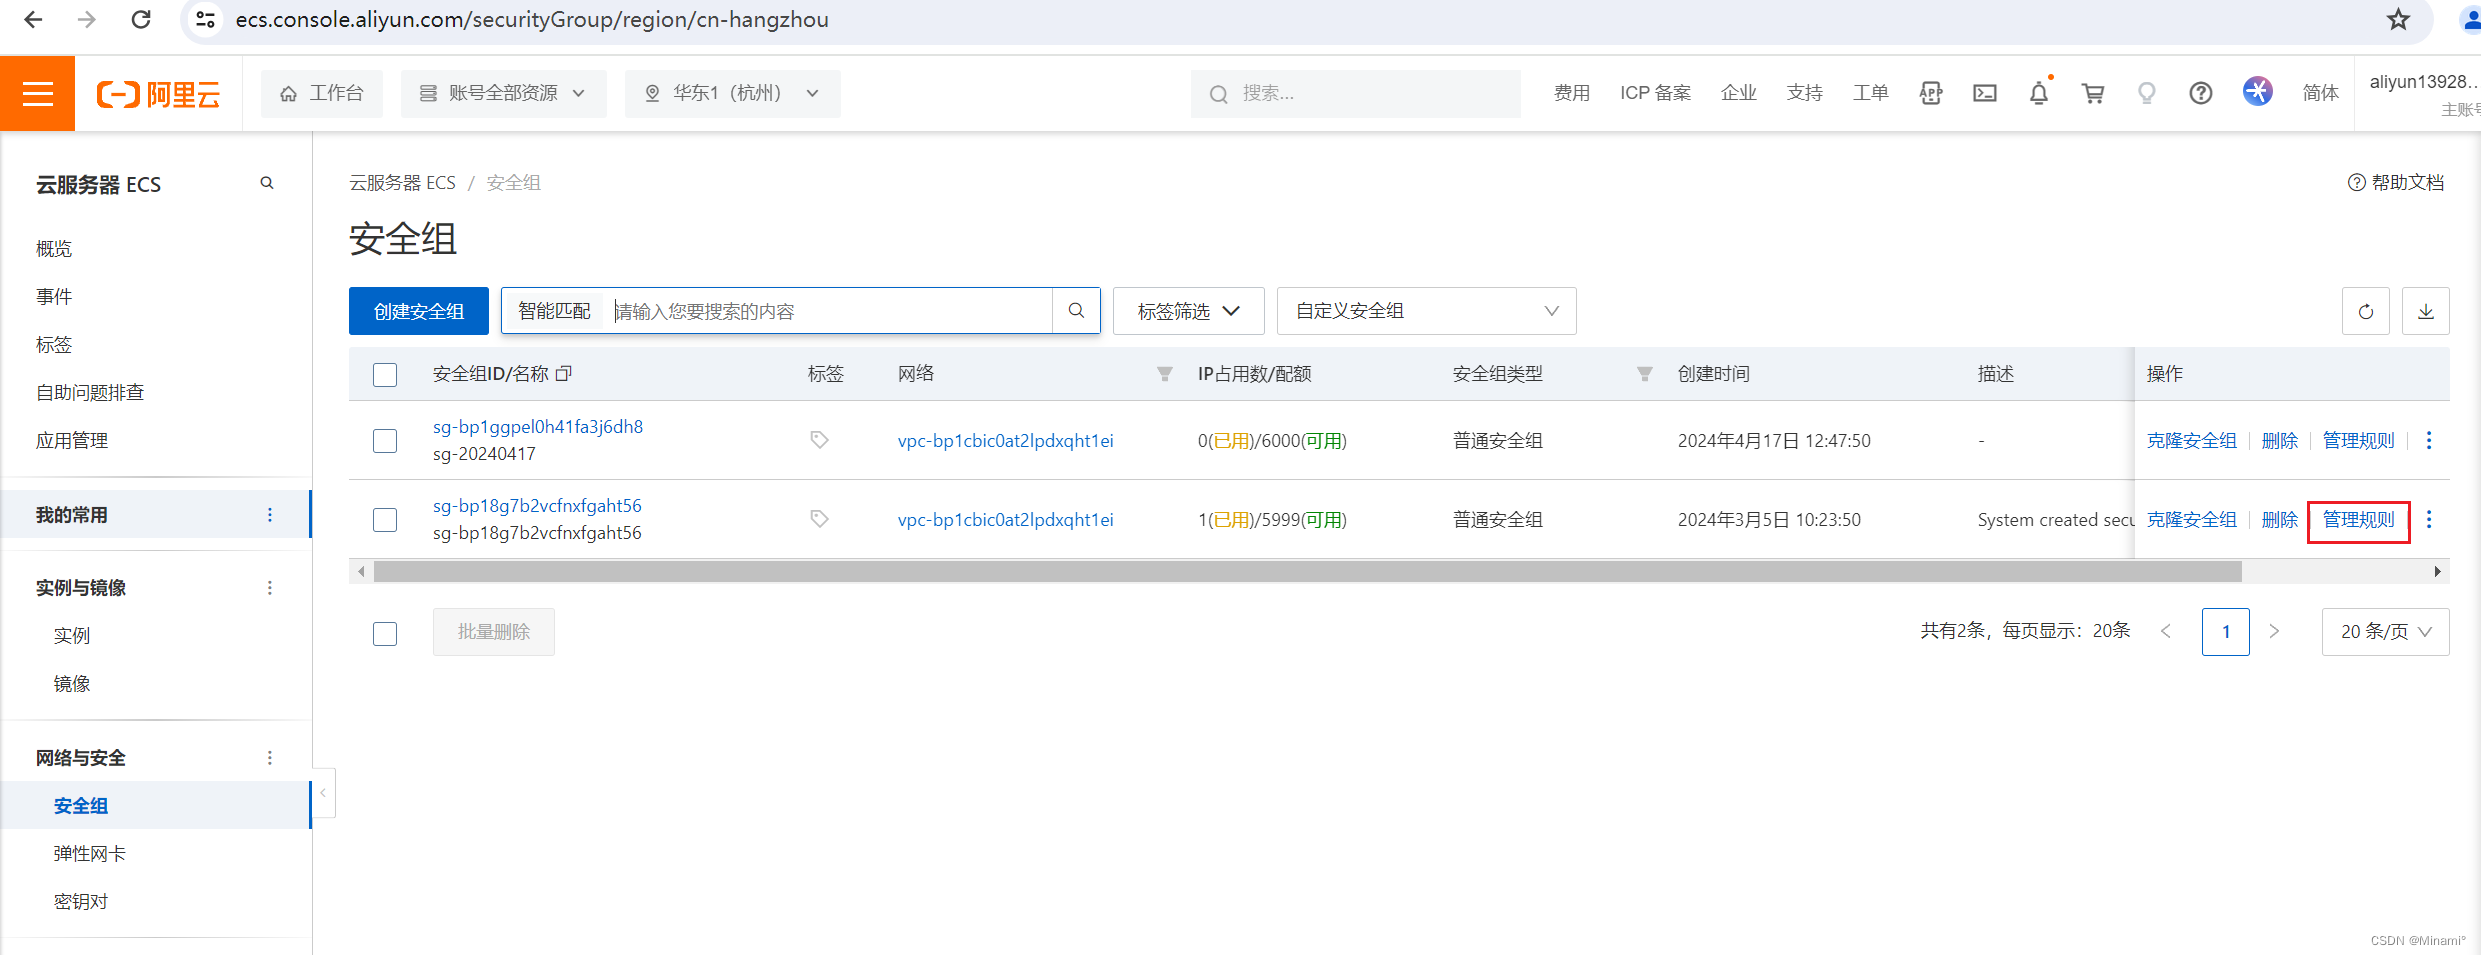Edit tag icon for sg-20240417 row
2481x955 pixels.
coord(819,440)
